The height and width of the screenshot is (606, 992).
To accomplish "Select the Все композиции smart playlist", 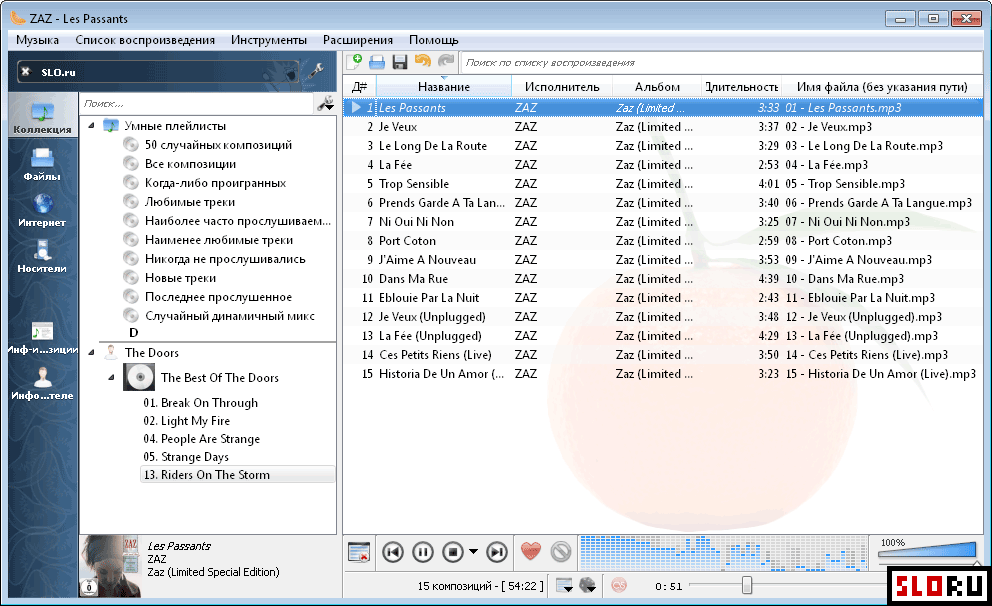I will tap(190, 164).
